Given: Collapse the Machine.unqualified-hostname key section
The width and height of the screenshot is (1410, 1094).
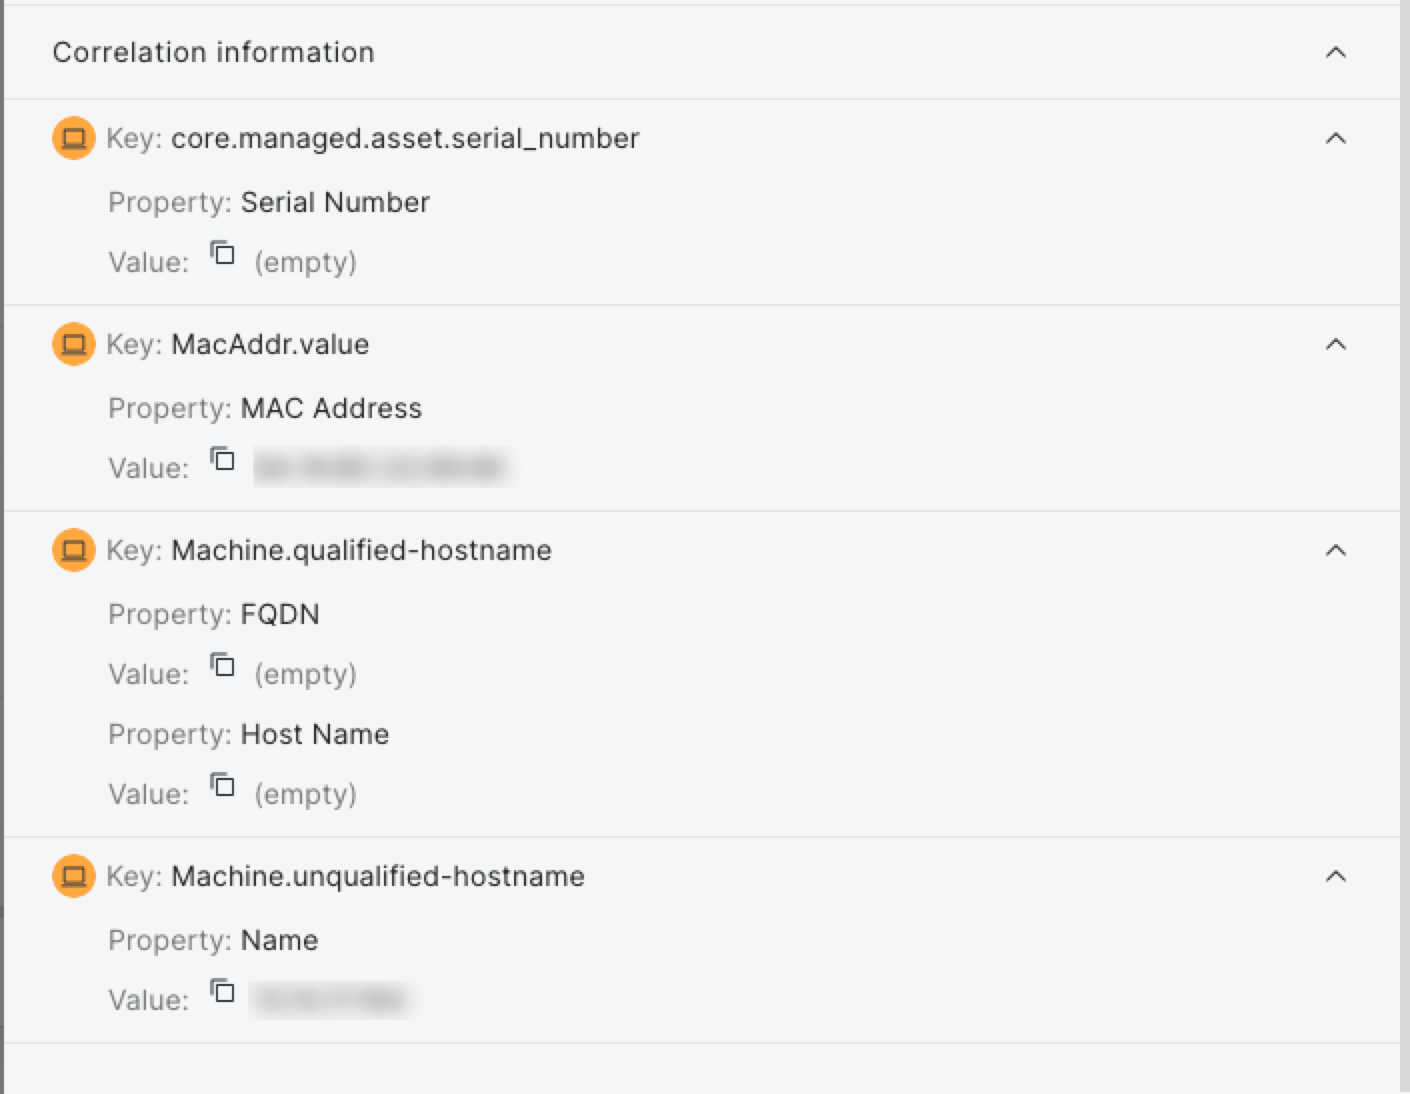Looking at the screenshot, I should point(1335,876).
